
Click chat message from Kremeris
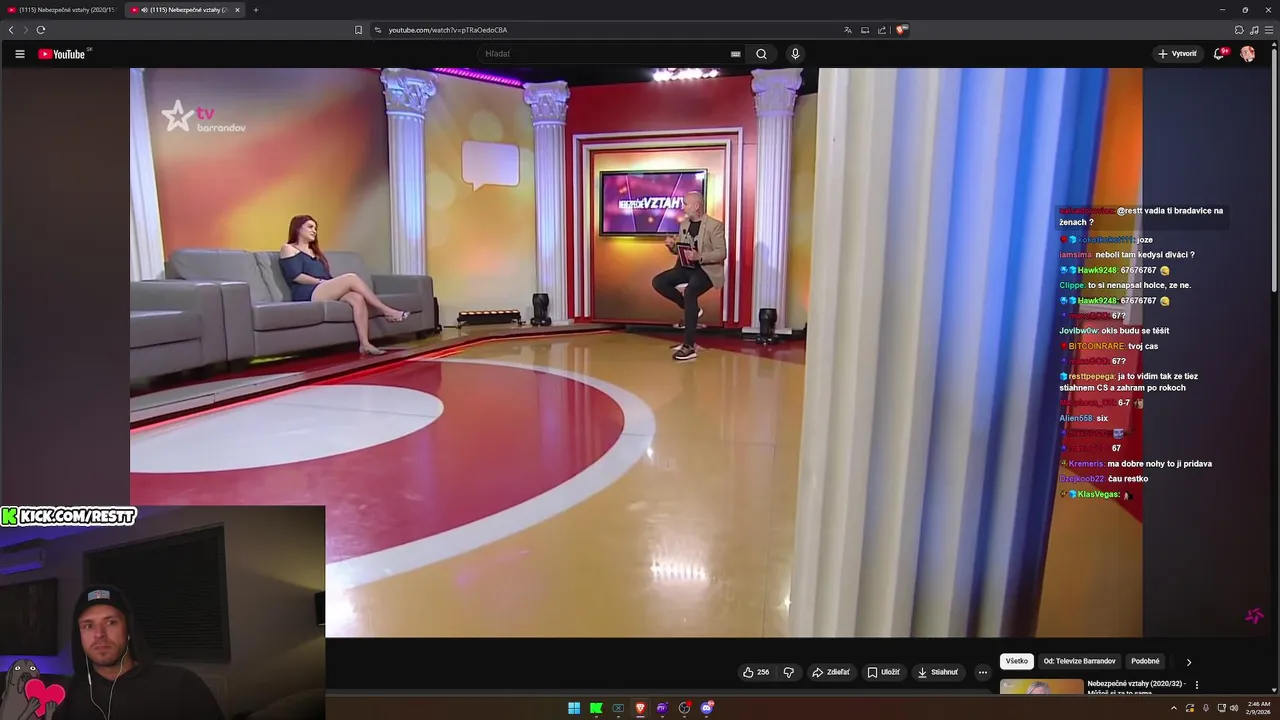coord(1136,464)
